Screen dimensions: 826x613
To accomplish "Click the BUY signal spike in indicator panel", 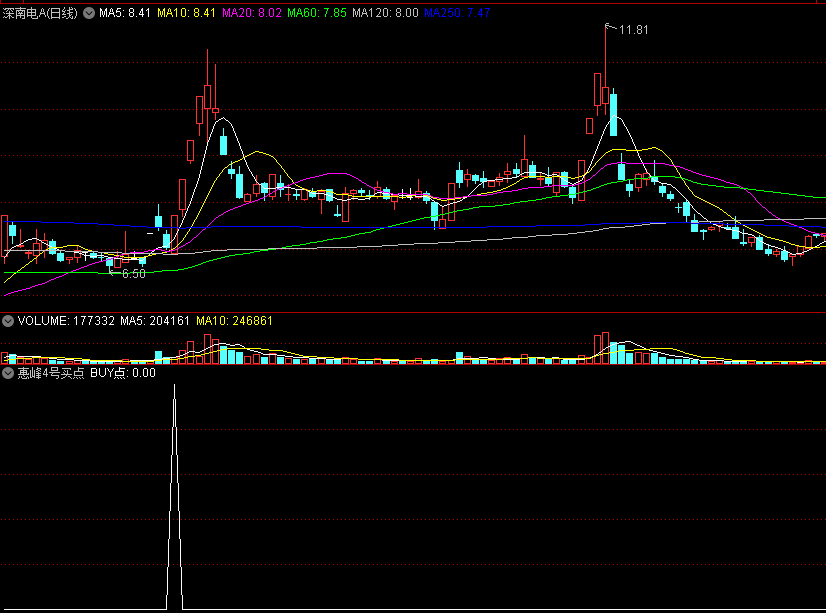I will point(174,497).
